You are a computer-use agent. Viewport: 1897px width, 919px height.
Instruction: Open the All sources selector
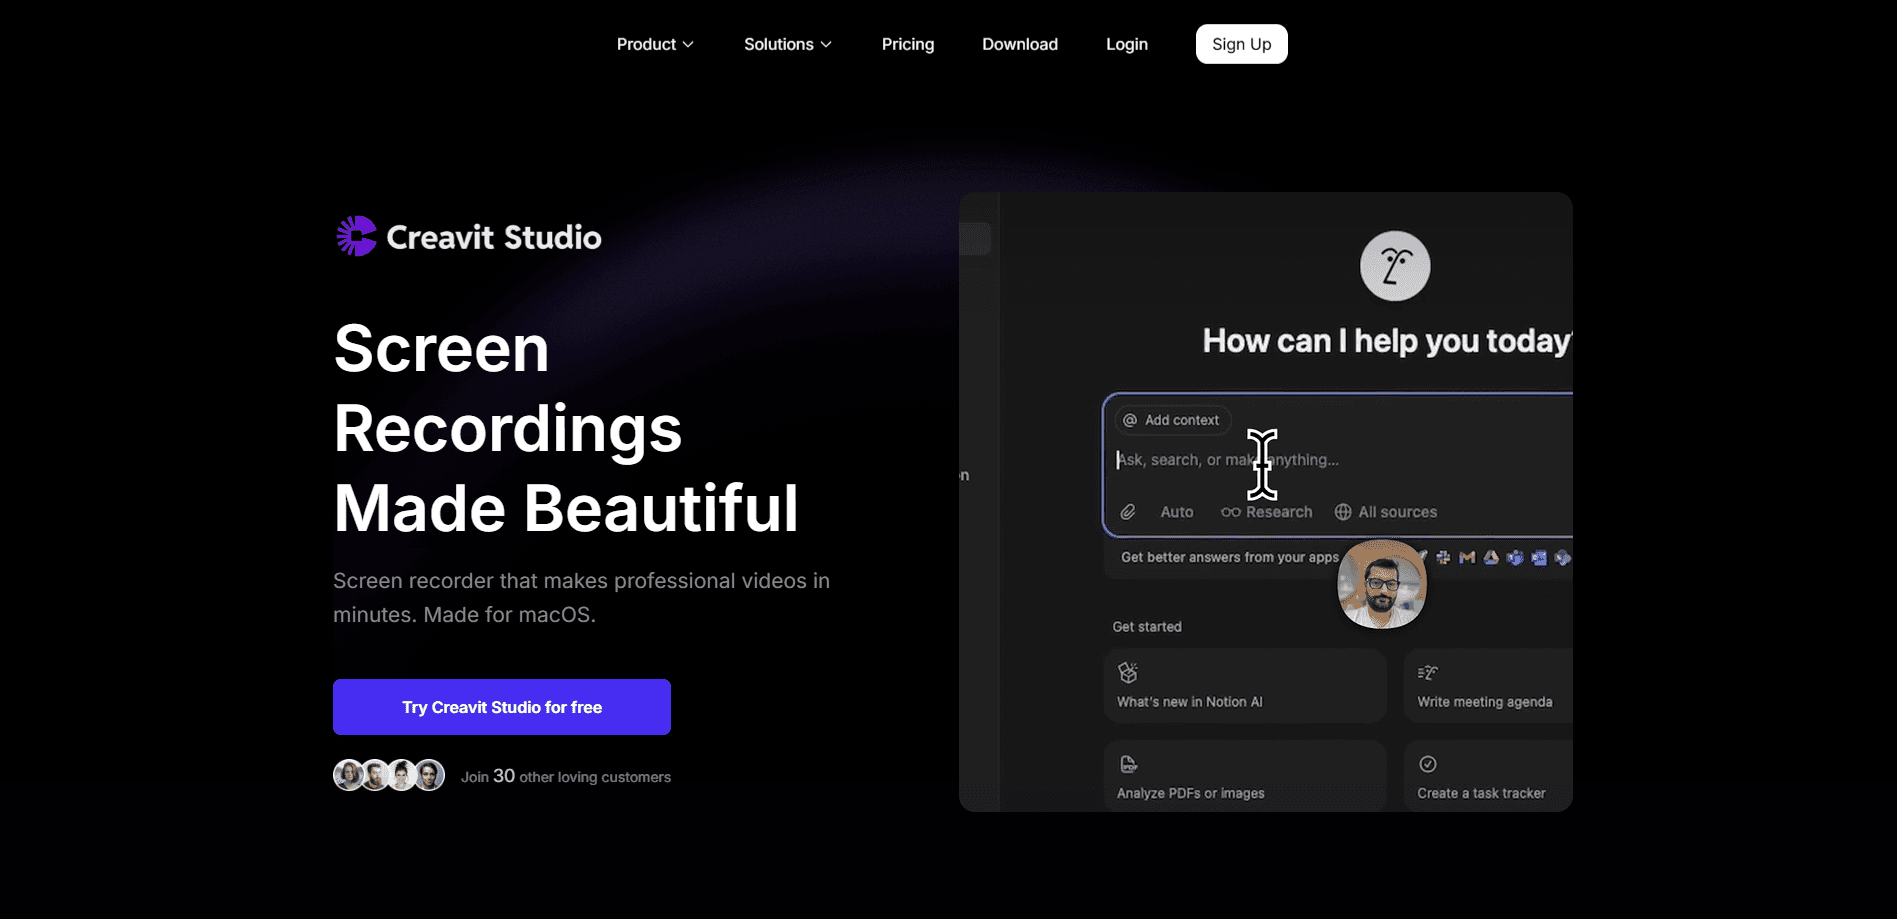(x=1386, y=512)
